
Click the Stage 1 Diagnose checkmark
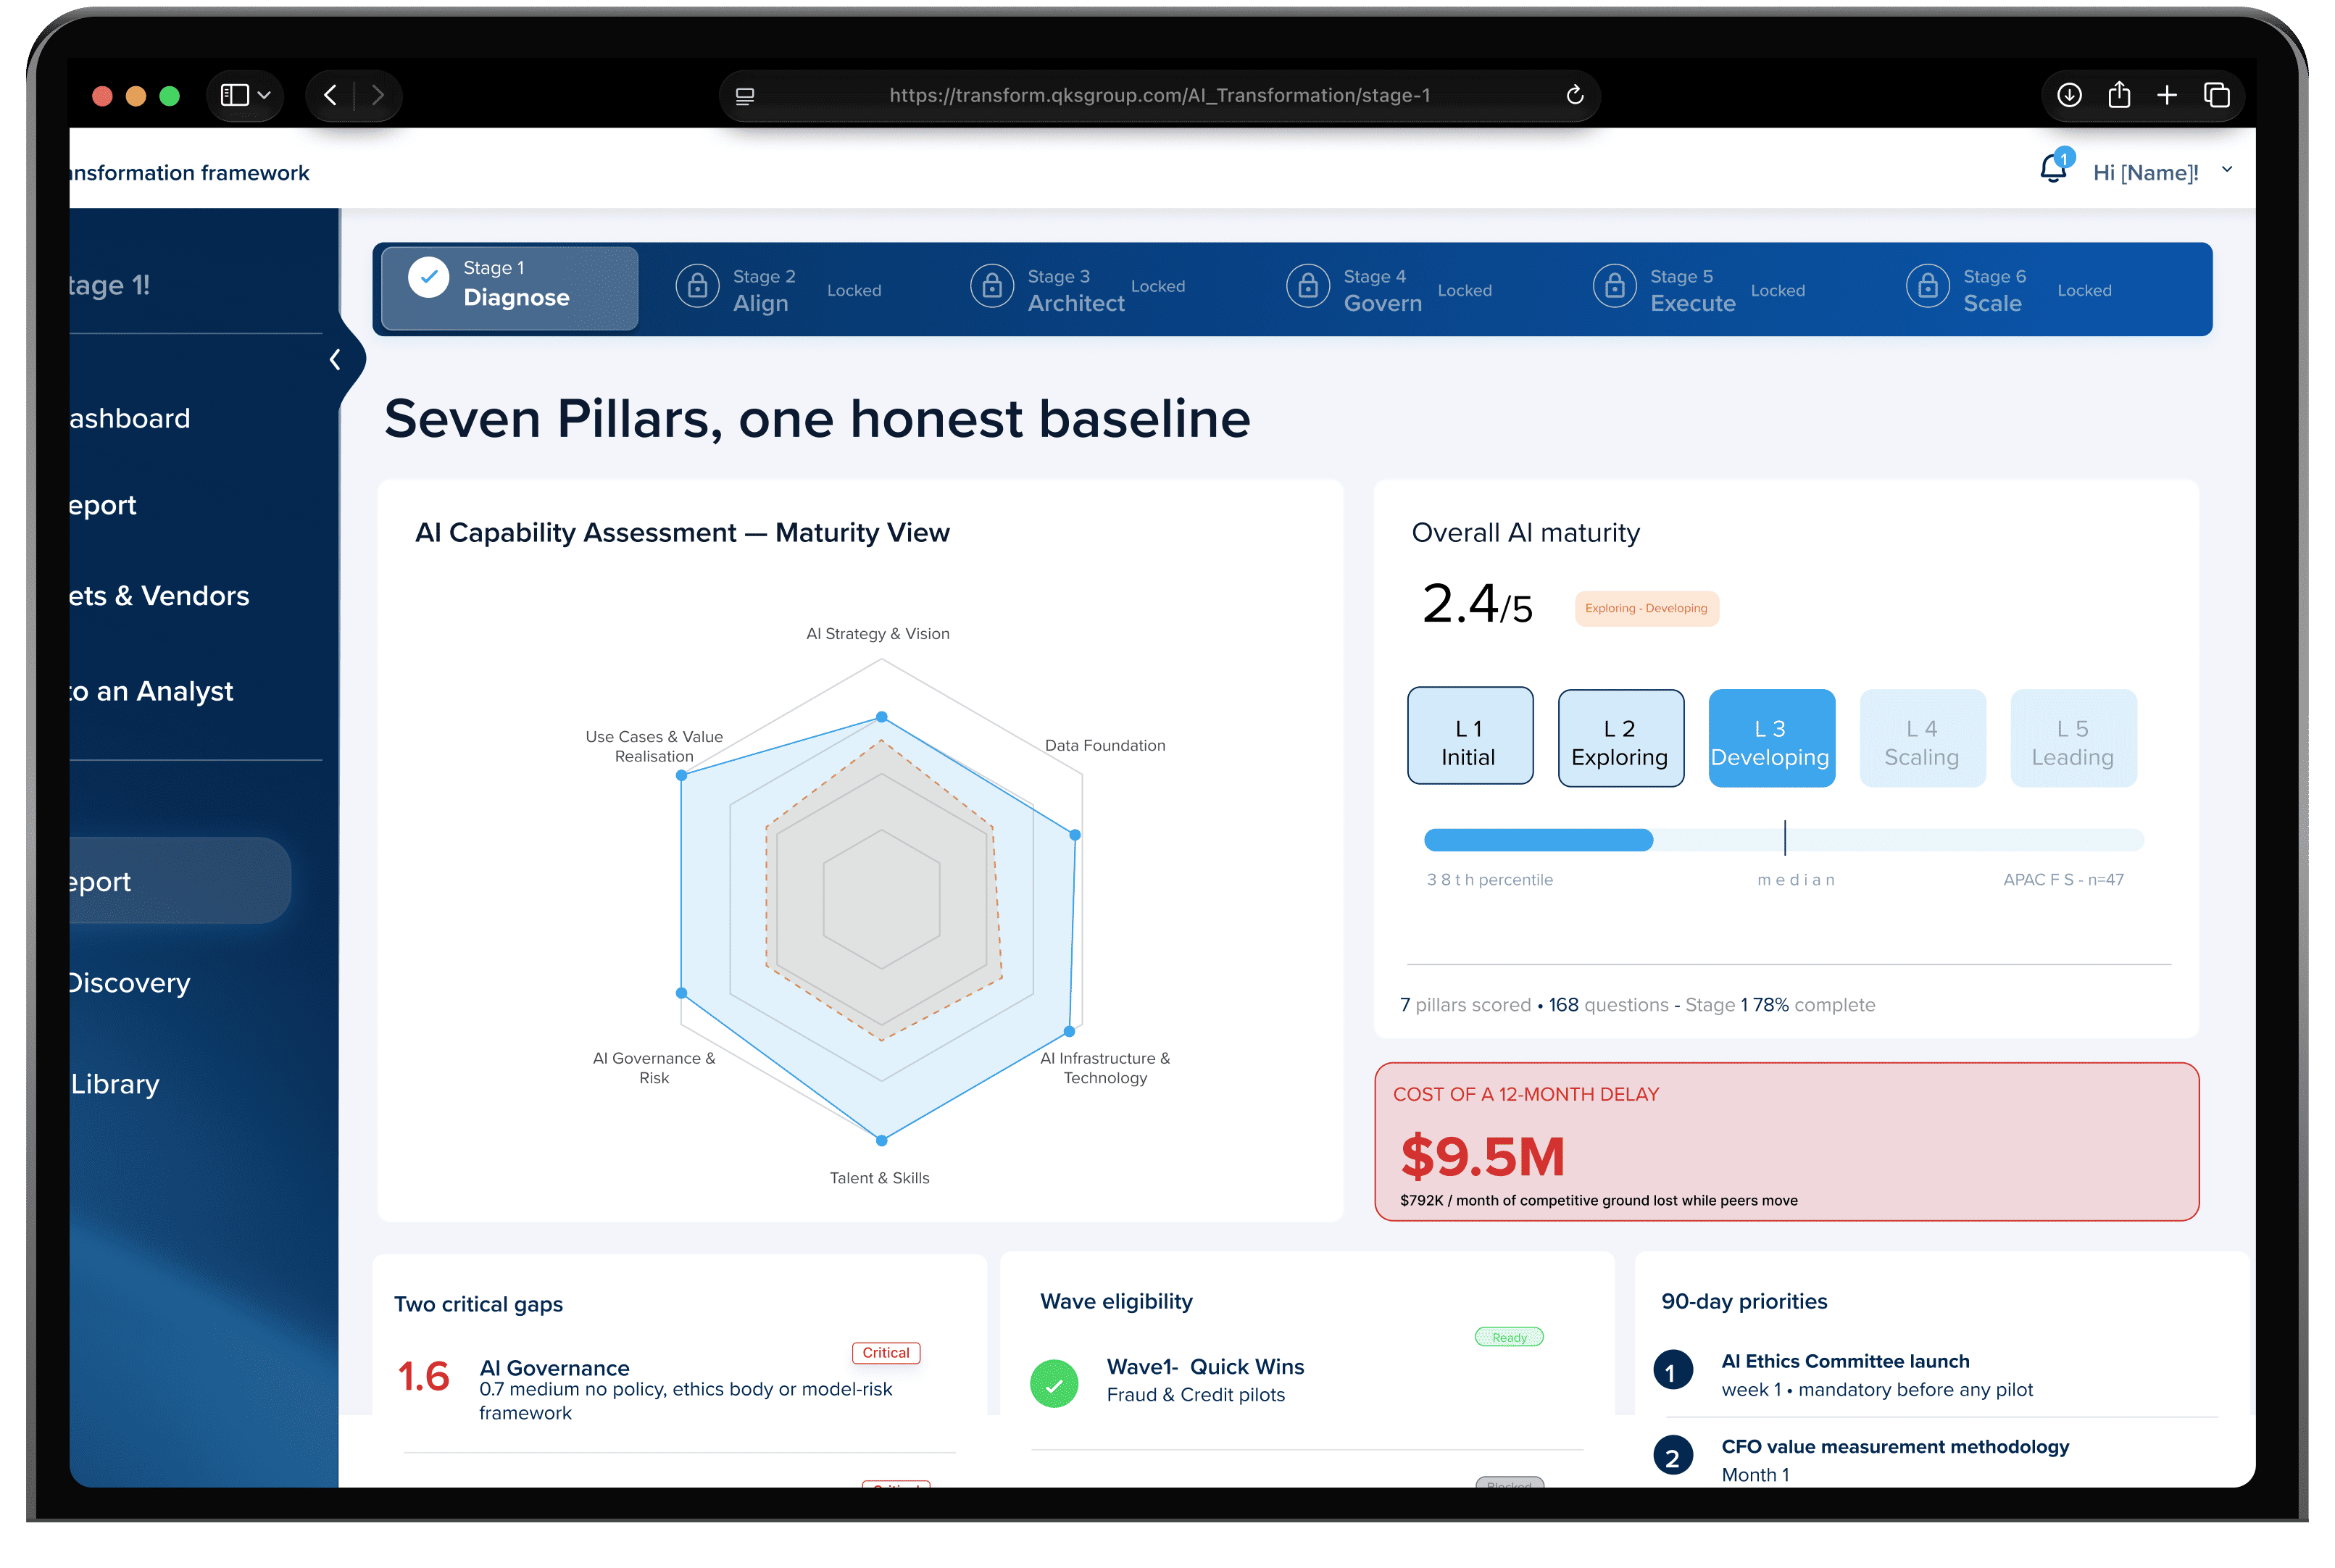(428, 278)
